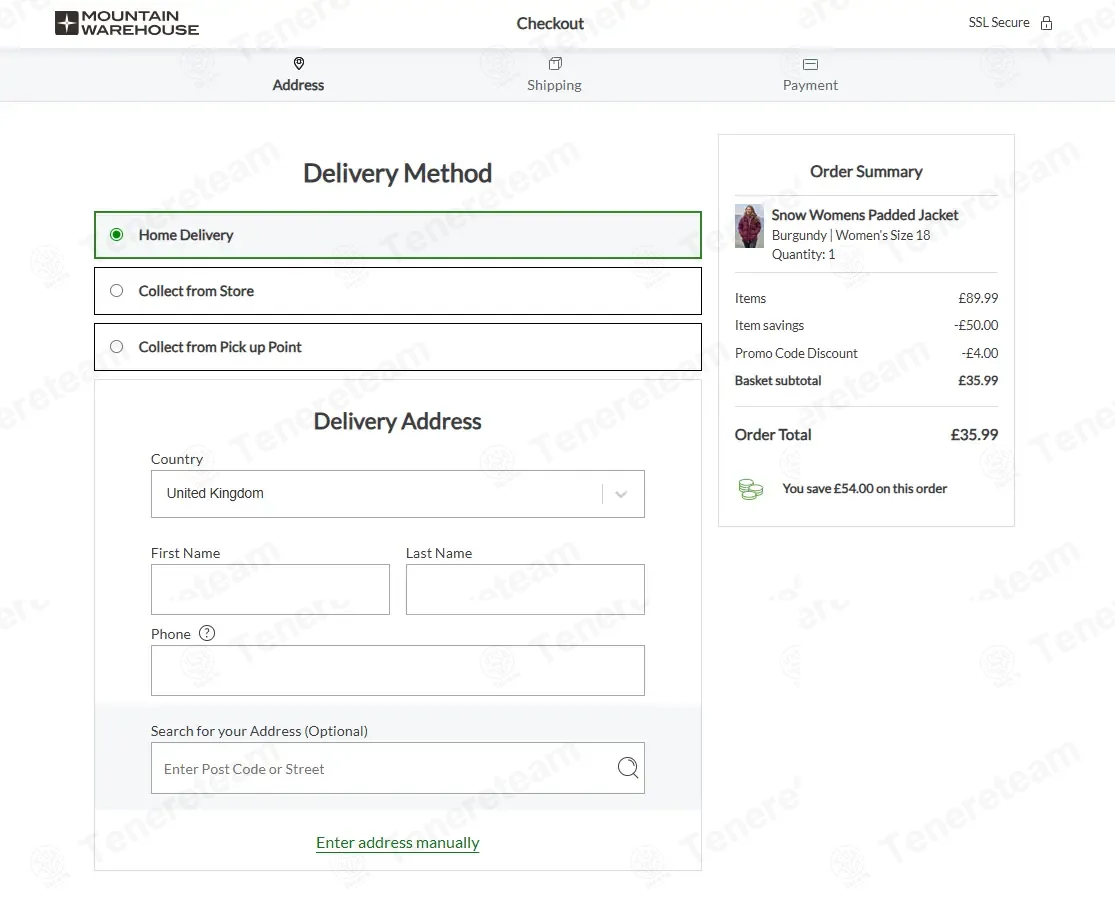
Task: Click the Enter address manually link
Action: click(398, 843)
